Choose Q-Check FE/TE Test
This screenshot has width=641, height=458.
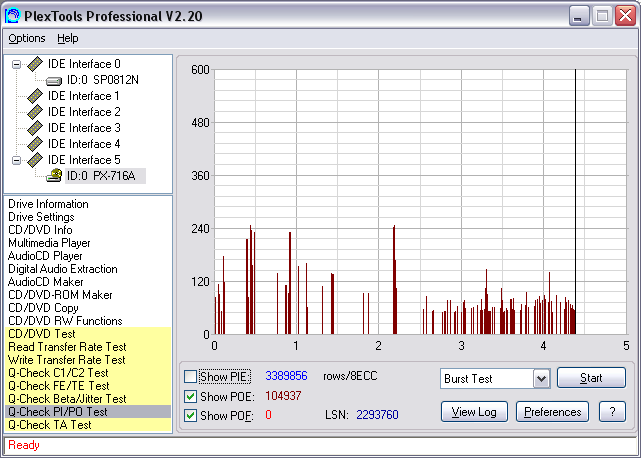click(88, 386)
